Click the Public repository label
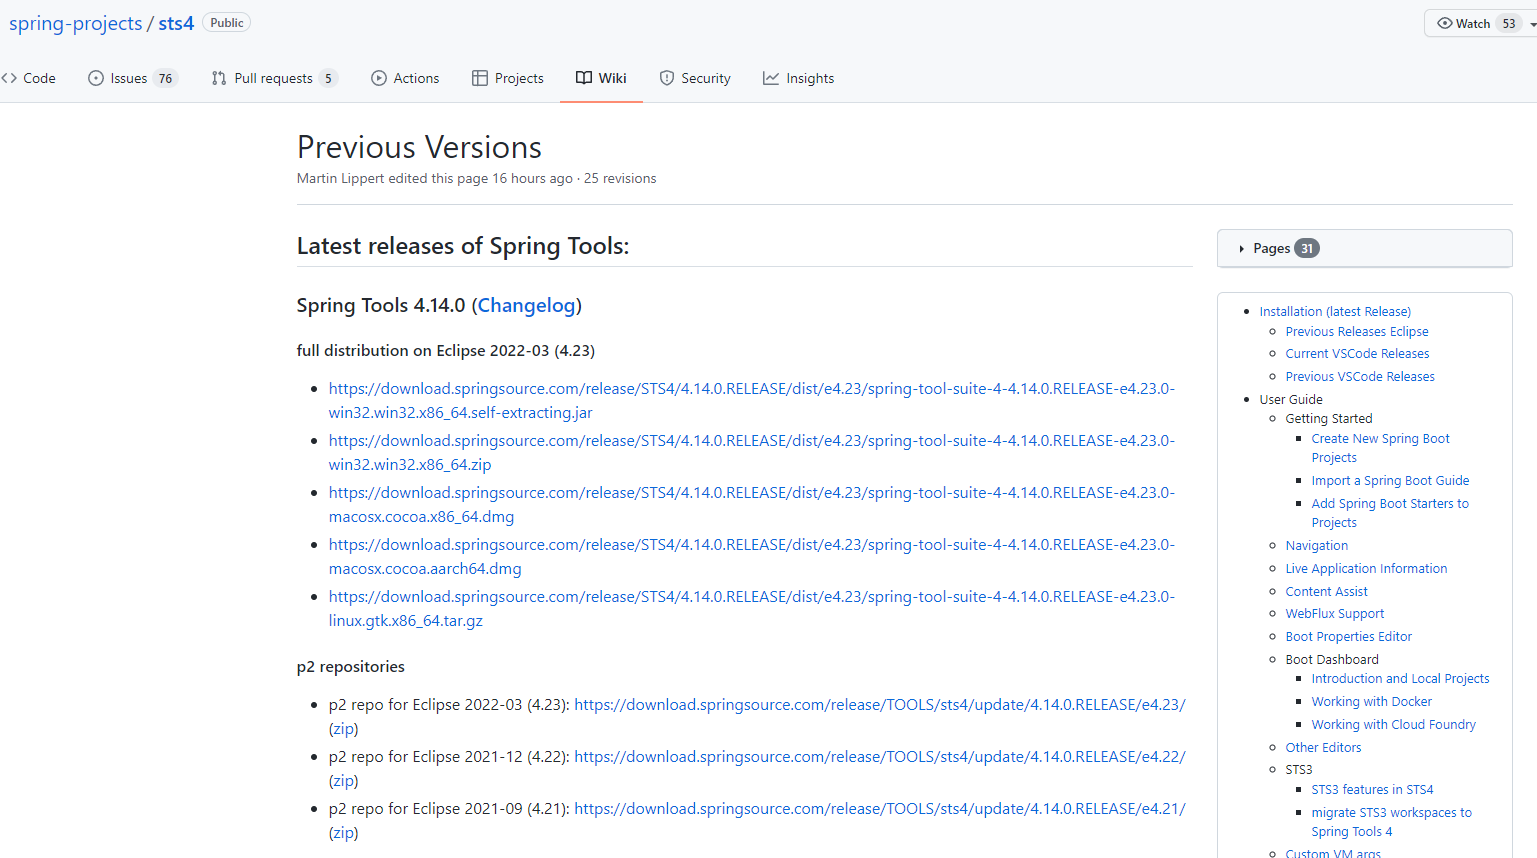 tap(227, 23)
